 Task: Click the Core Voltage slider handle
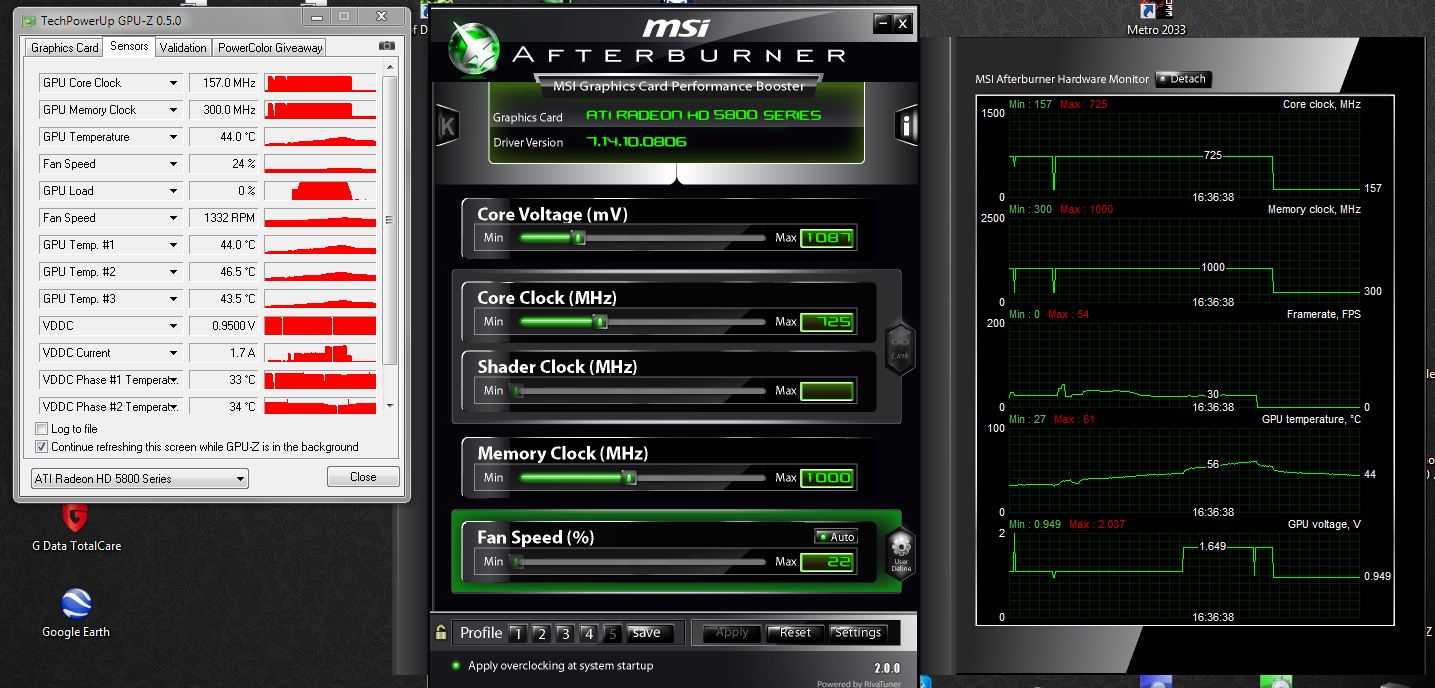(x=578, y=238)
